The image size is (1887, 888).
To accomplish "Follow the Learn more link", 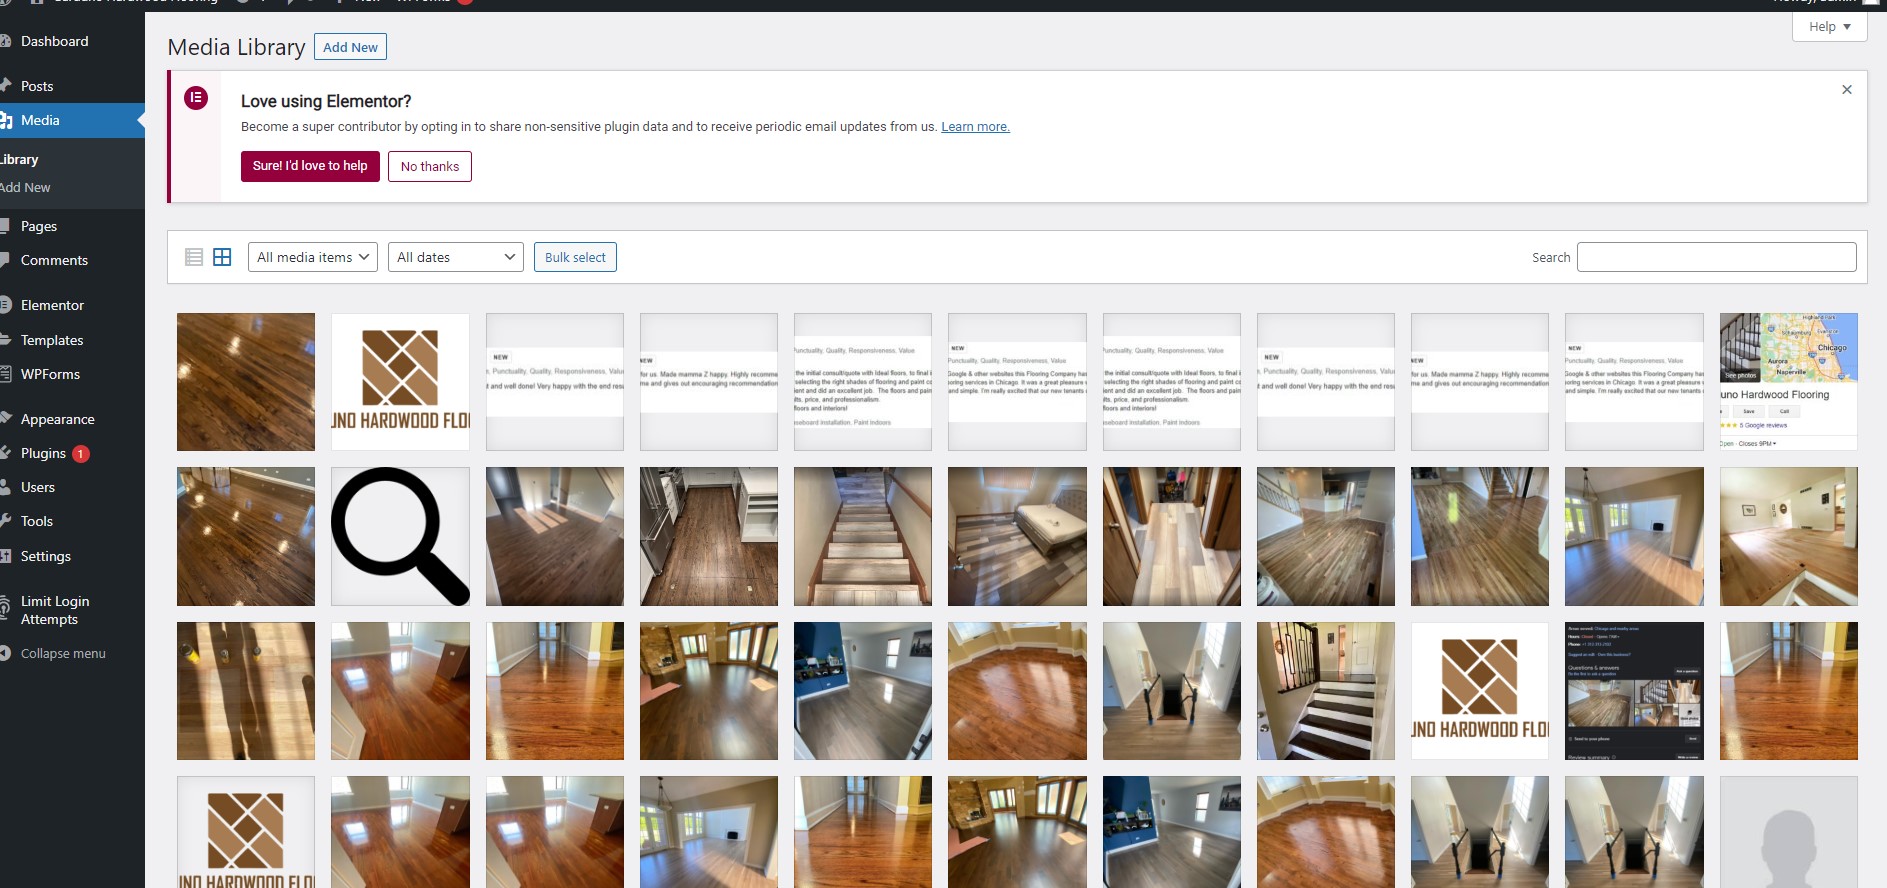I will (x=975, y=127).
